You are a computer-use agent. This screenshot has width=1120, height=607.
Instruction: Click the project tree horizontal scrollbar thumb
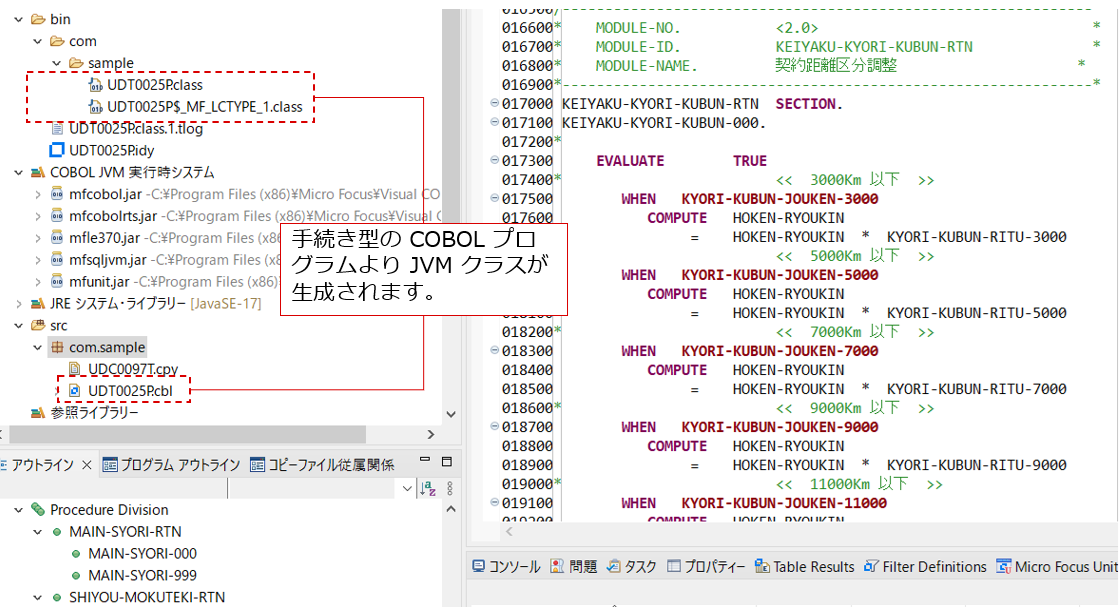tap(187, 434)
